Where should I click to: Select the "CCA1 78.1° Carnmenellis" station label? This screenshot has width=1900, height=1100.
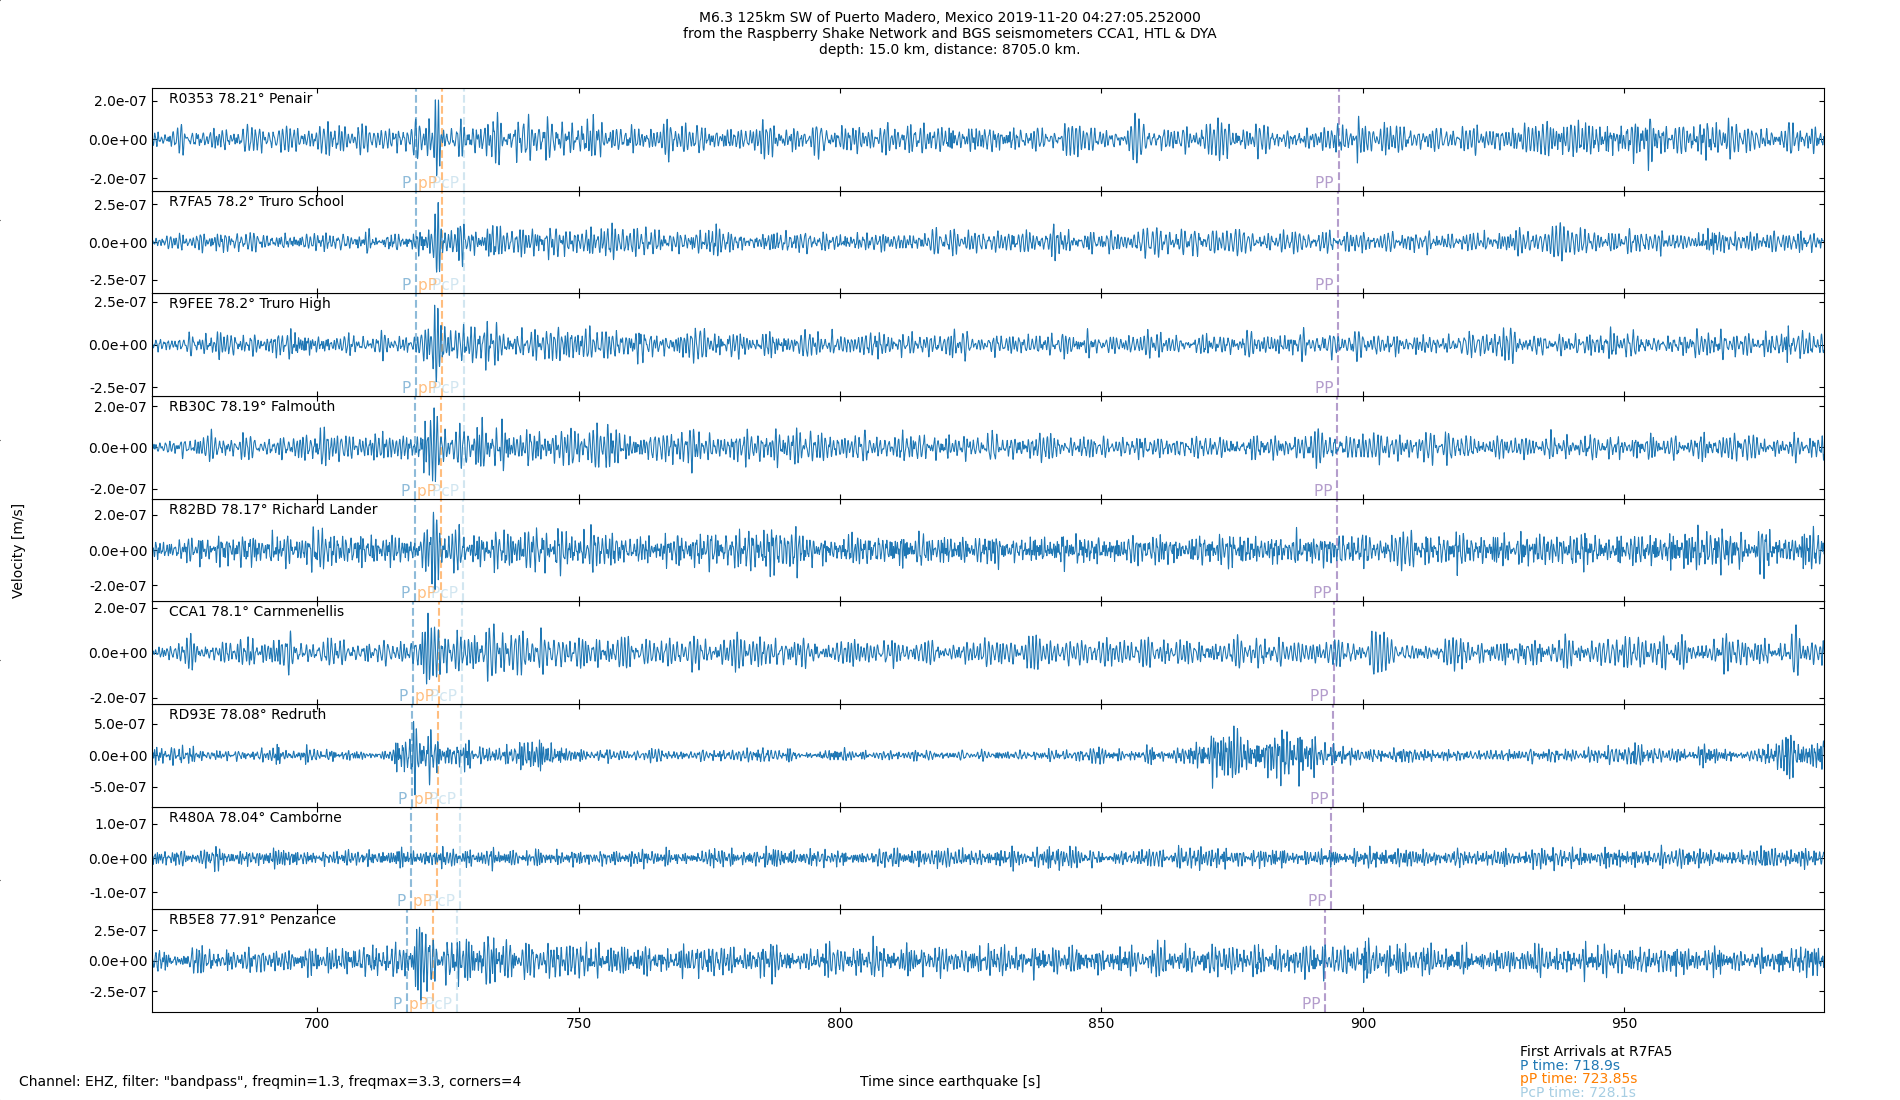256,612
